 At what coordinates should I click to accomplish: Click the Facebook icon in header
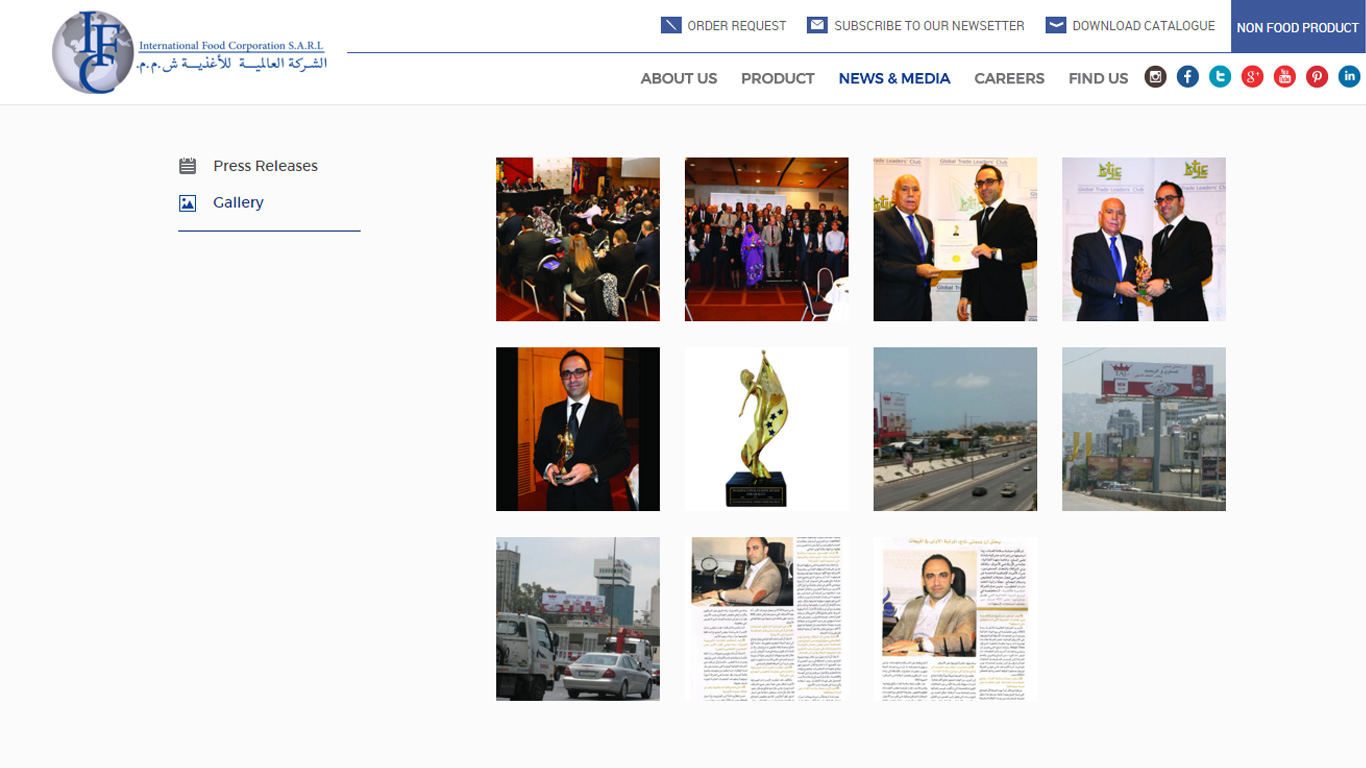tap(1187, 77)
